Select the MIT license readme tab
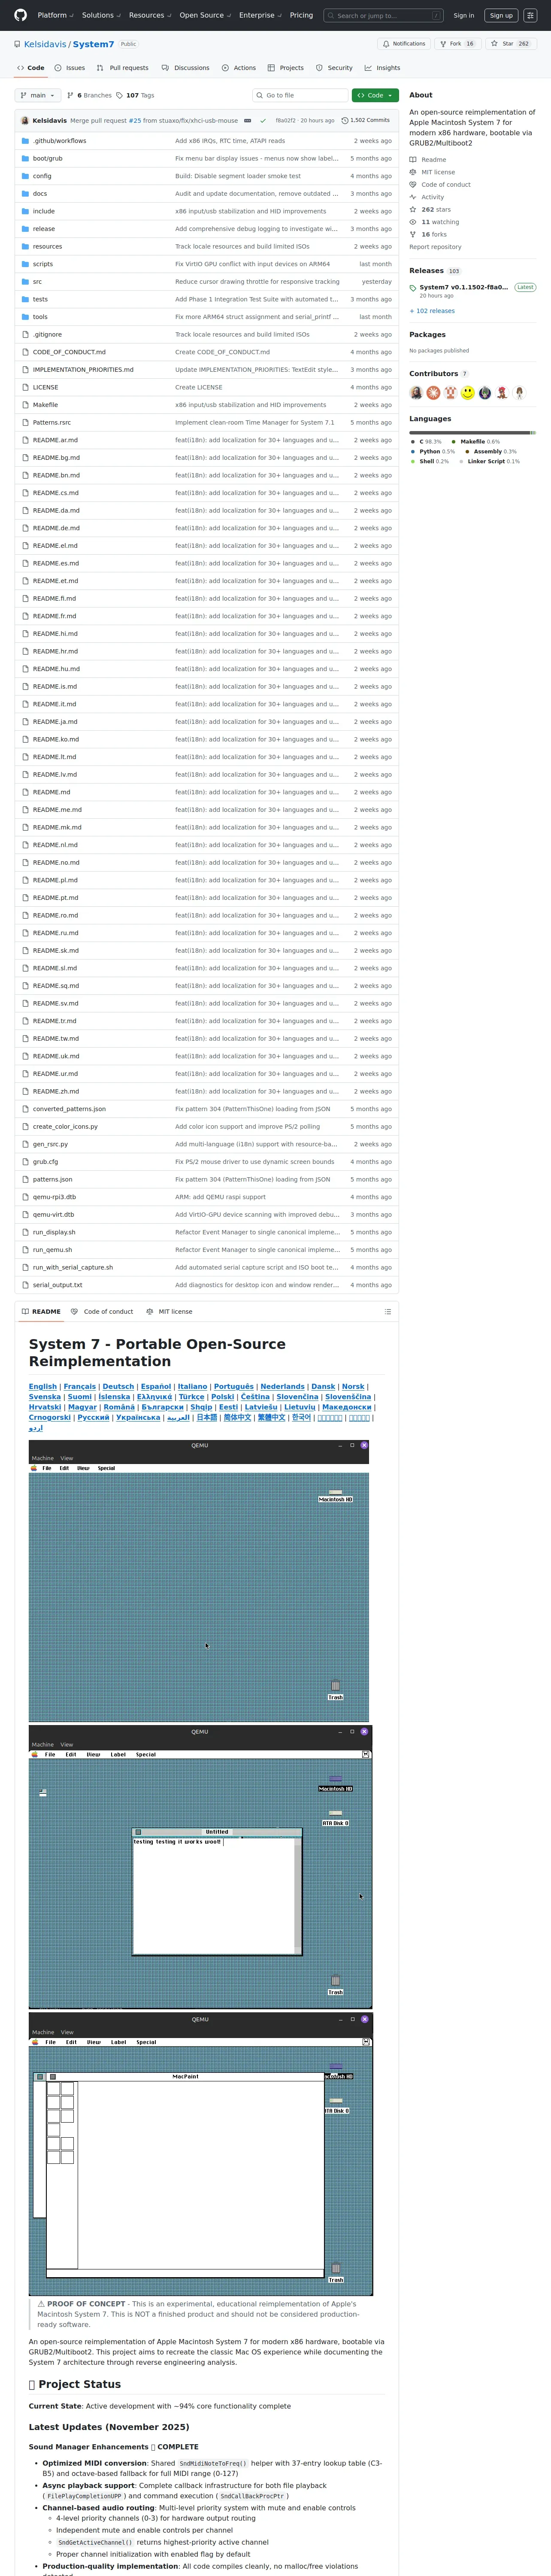This screenshot has width=551, height=2576. [x=169, y=1311]
